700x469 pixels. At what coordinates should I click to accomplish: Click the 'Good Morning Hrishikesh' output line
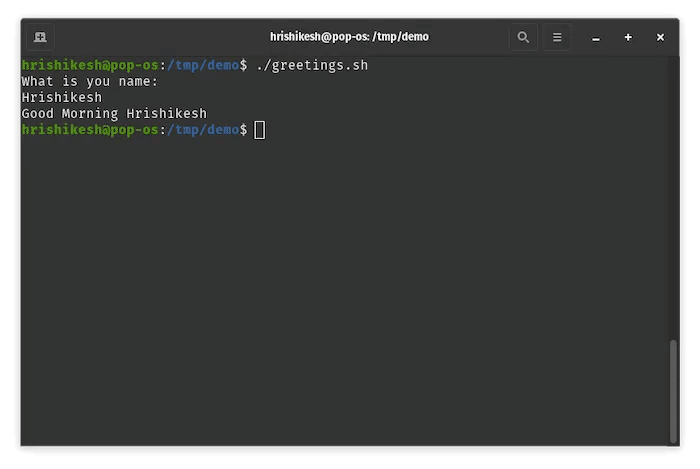coord(114,114)
